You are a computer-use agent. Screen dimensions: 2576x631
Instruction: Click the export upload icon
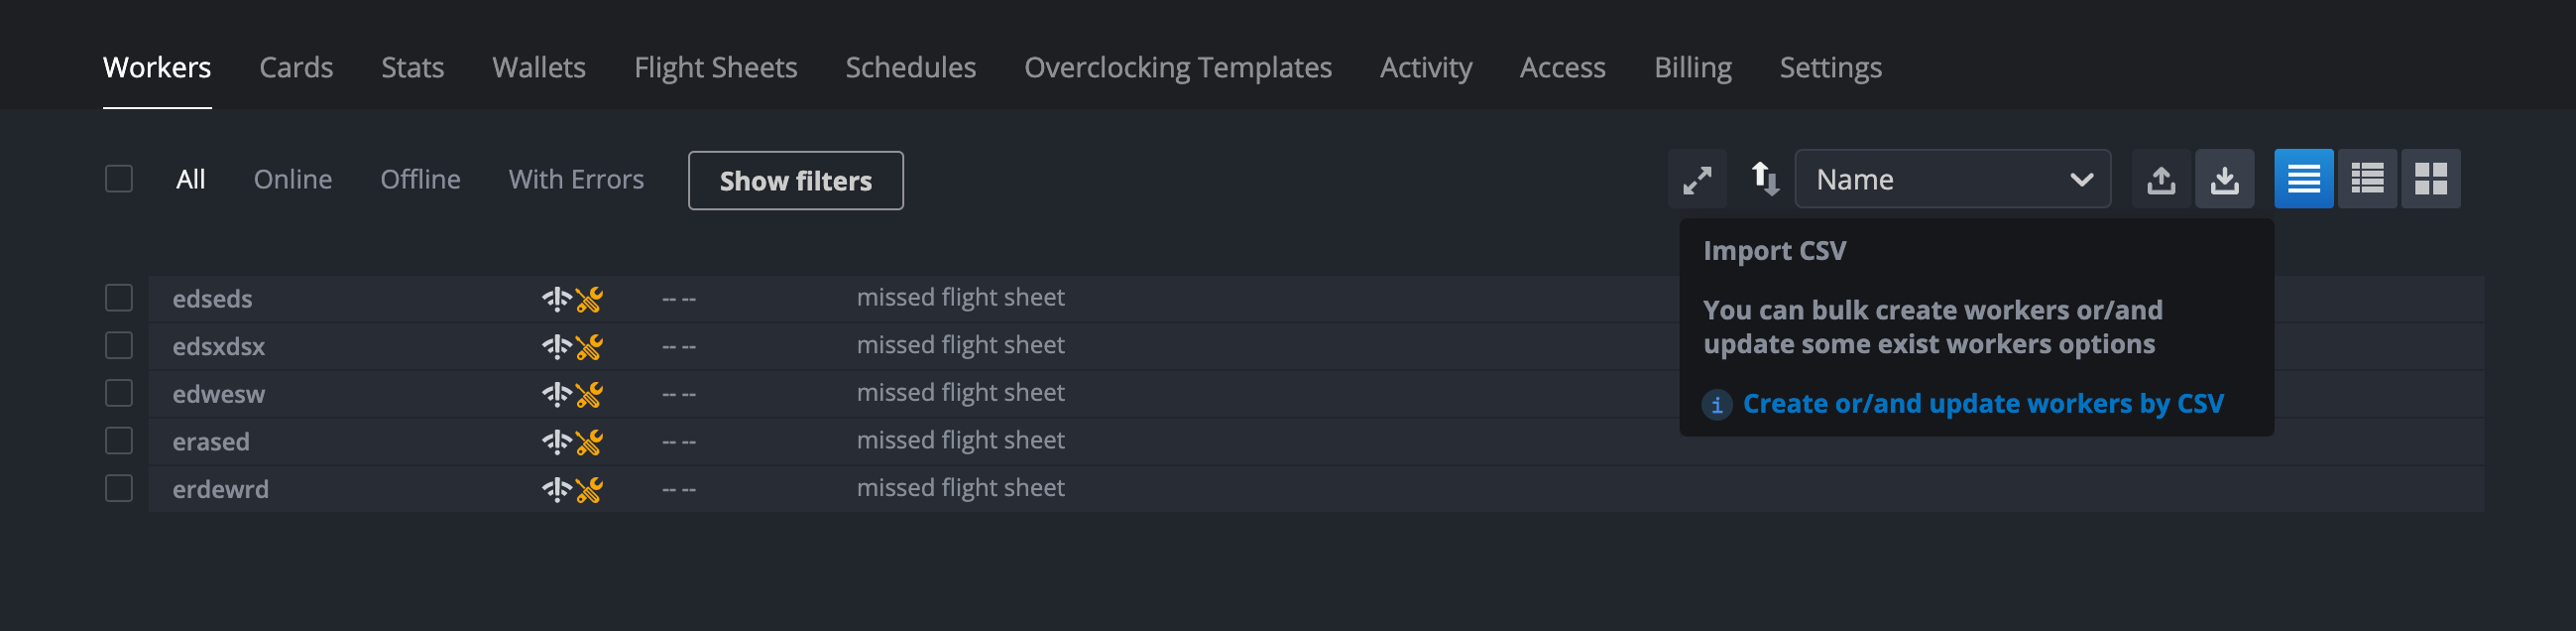(x=2160, y=180)
